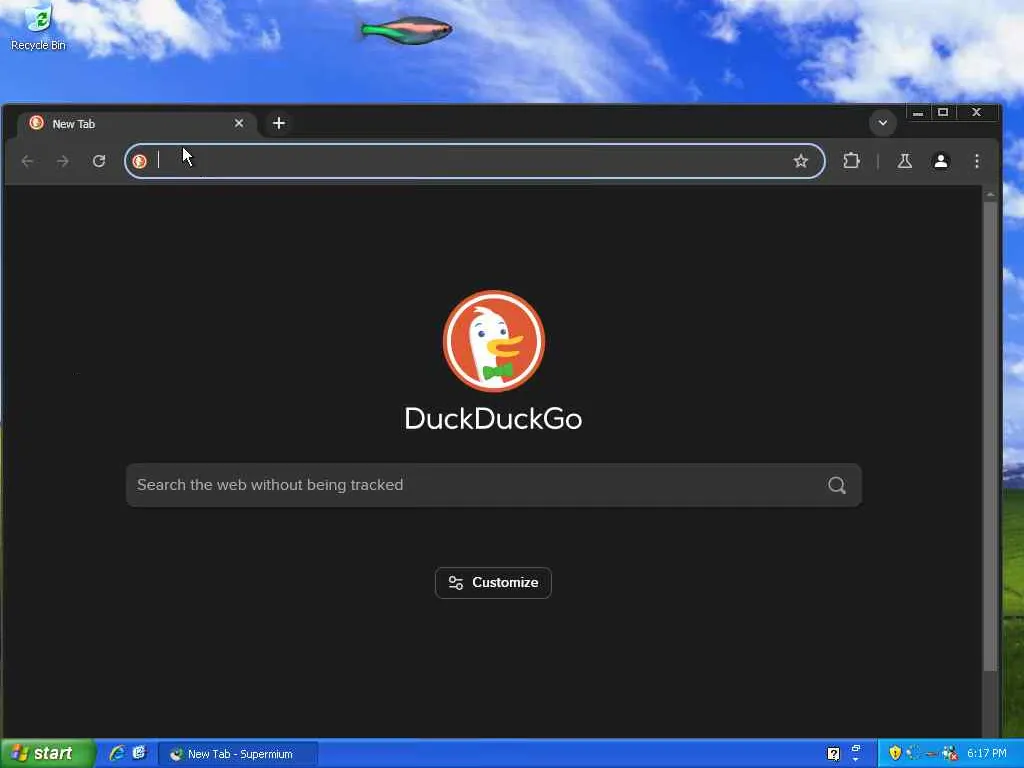Open the Windows start menu
Image resolution: width=1024 pixels, height=768 pixels.
48,753
